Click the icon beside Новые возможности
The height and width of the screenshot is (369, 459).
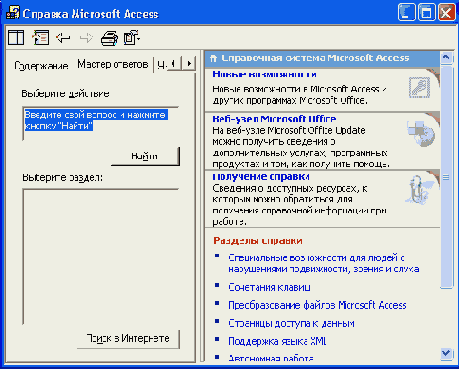[419, 87]
